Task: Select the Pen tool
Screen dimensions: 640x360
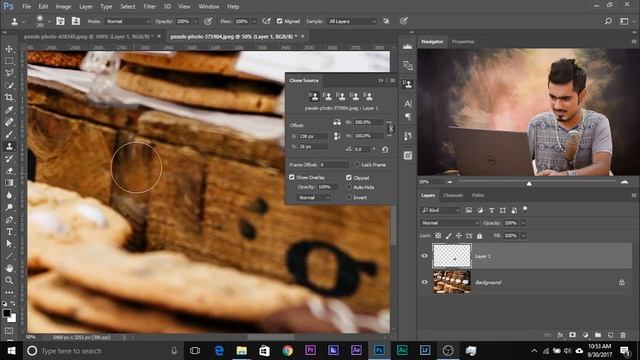Action: pyautogui.click(x=9, y=220)
